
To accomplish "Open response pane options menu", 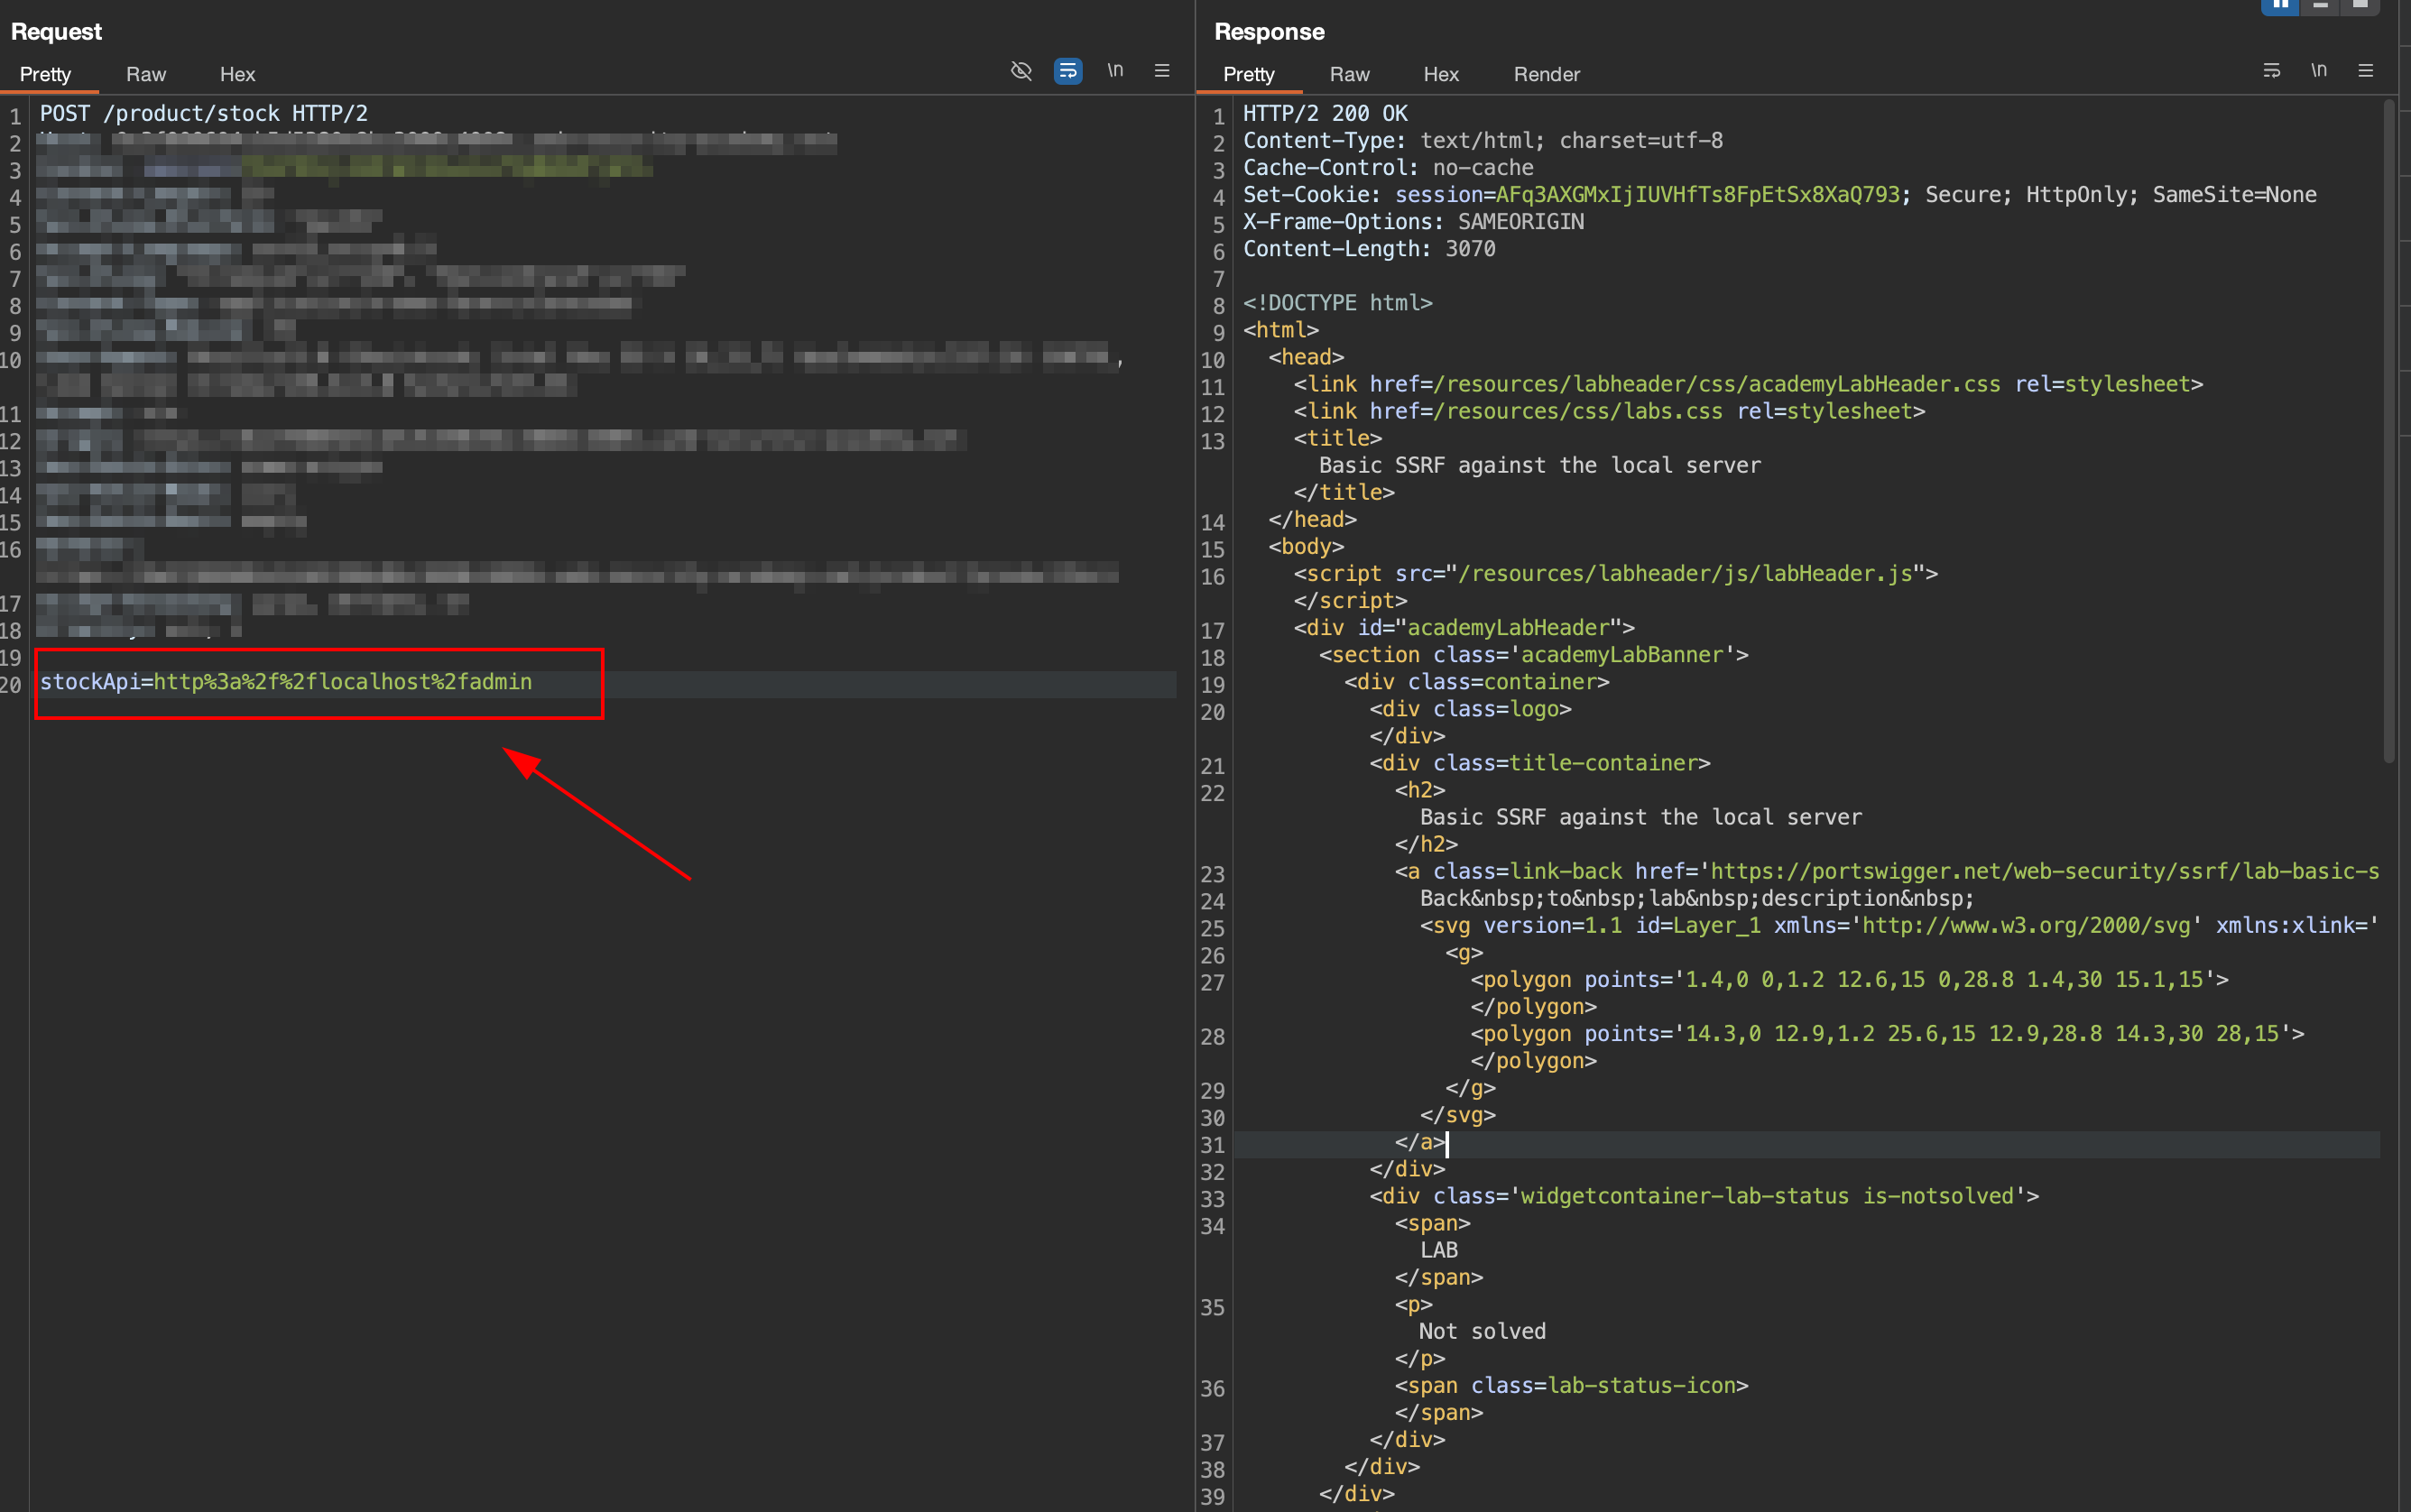I will coord(2365,71).
